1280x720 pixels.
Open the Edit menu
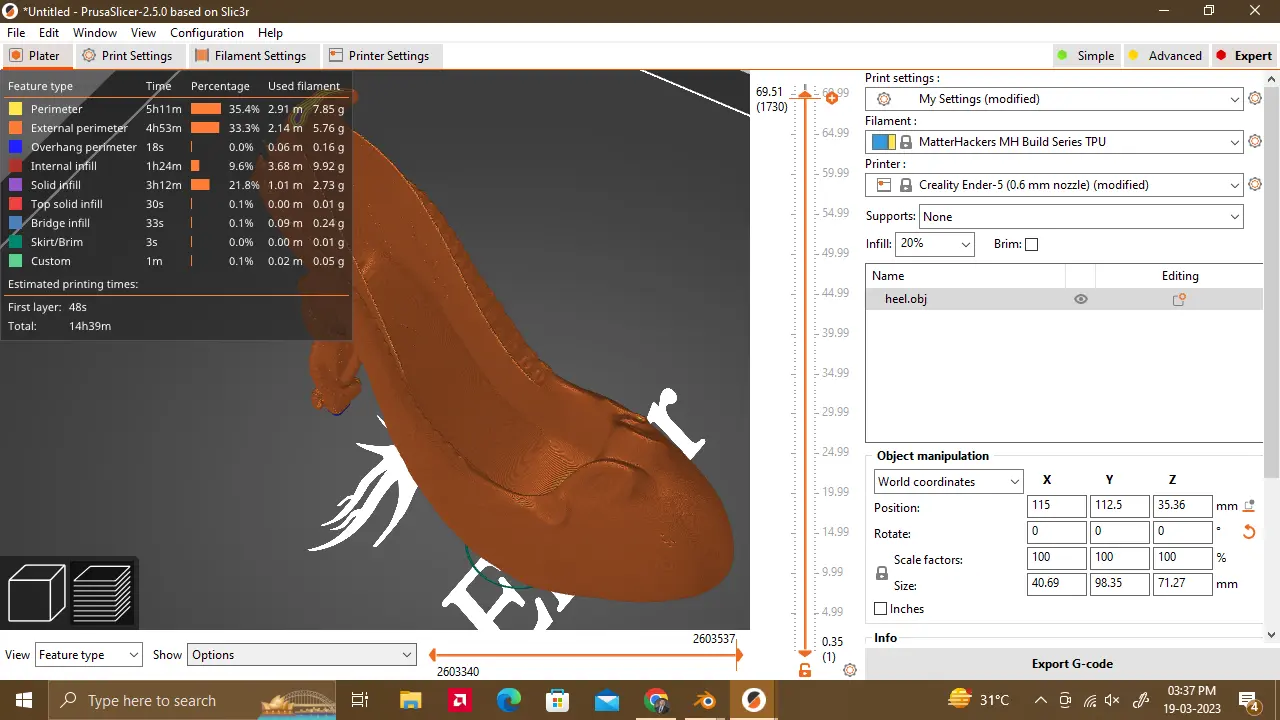(49, 33)
